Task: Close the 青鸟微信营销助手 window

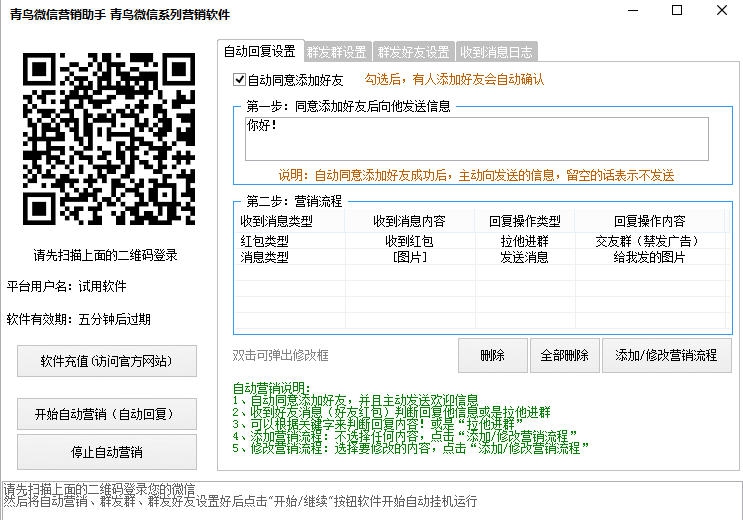Action: [722, 10]
